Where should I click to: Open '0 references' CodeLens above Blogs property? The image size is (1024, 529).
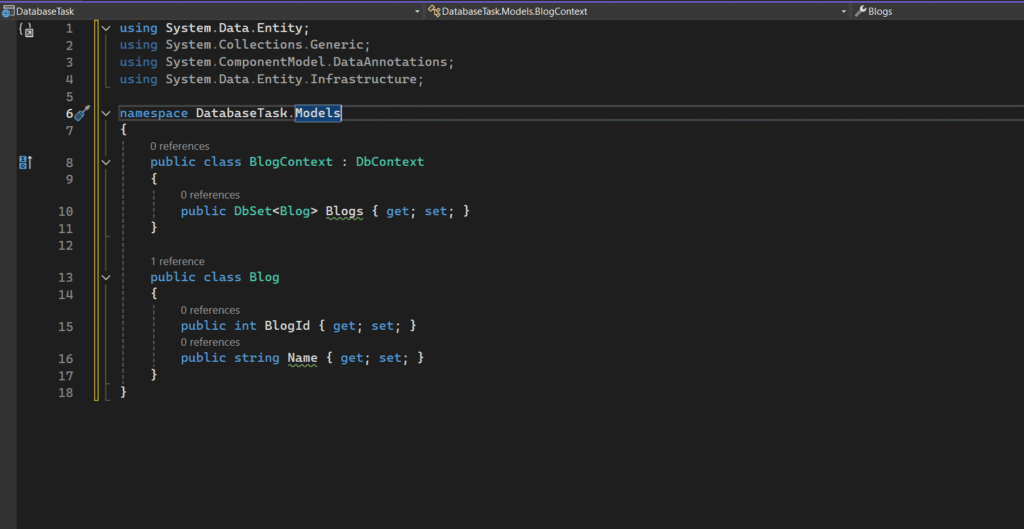[210, 195]
